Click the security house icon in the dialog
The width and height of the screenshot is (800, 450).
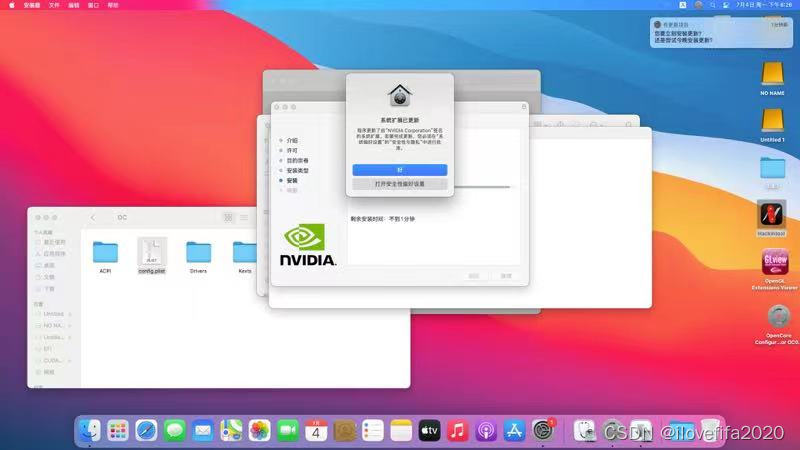pyautogui.click(x=399, y=95)
